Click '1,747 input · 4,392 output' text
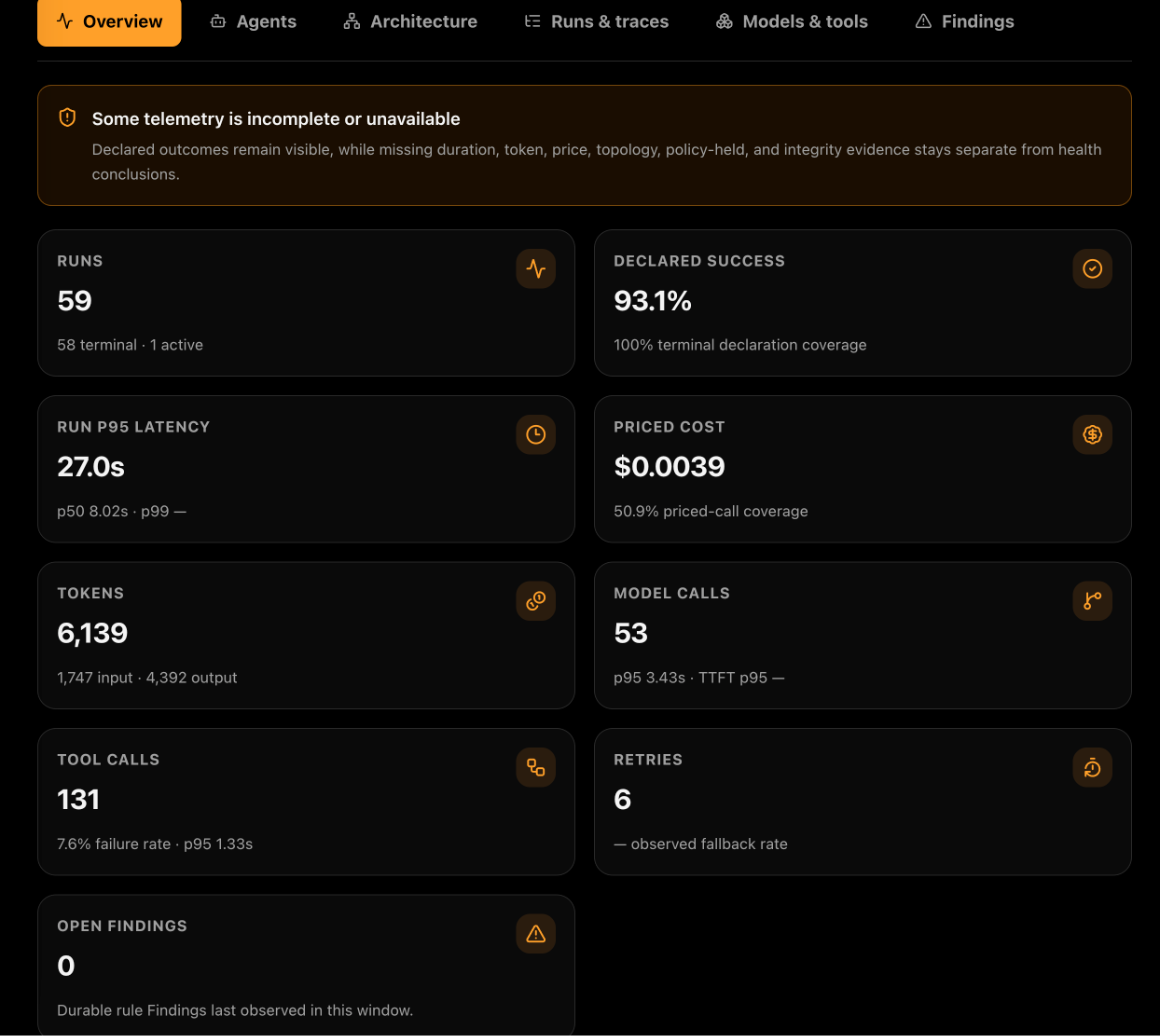This screenshot has height=1036, width=1160. tap(147, 678)
